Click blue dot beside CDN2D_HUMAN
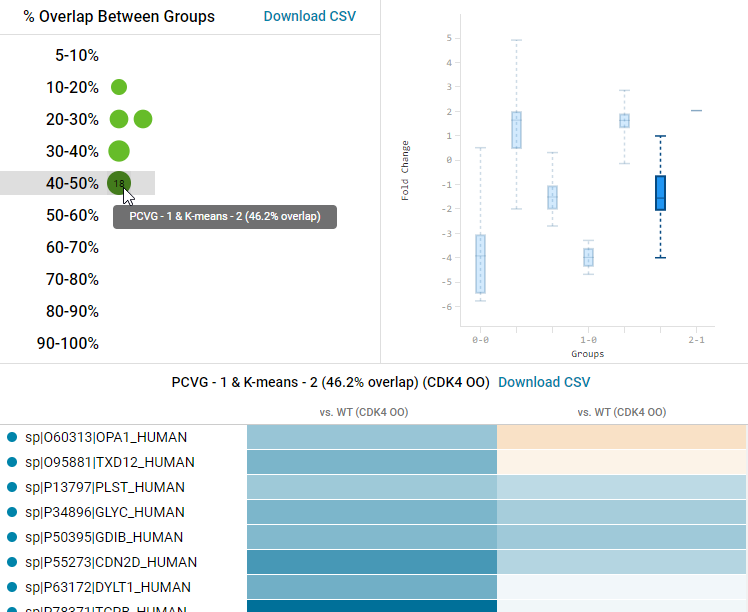This screenshot has height=612, width=748. [x=12, y=562]
